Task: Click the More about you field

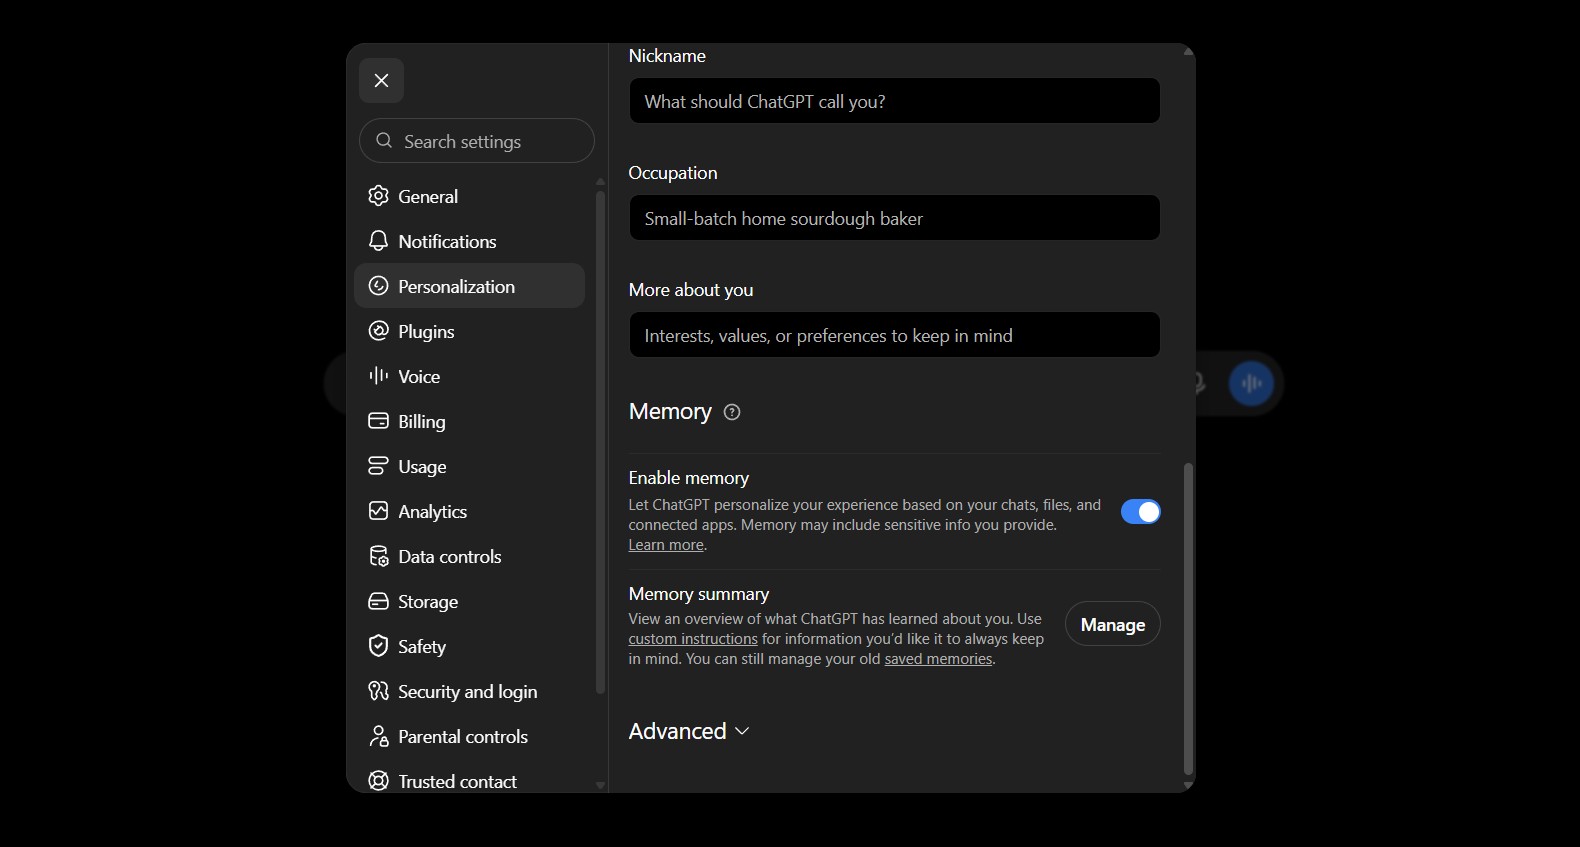Action: 894,335
